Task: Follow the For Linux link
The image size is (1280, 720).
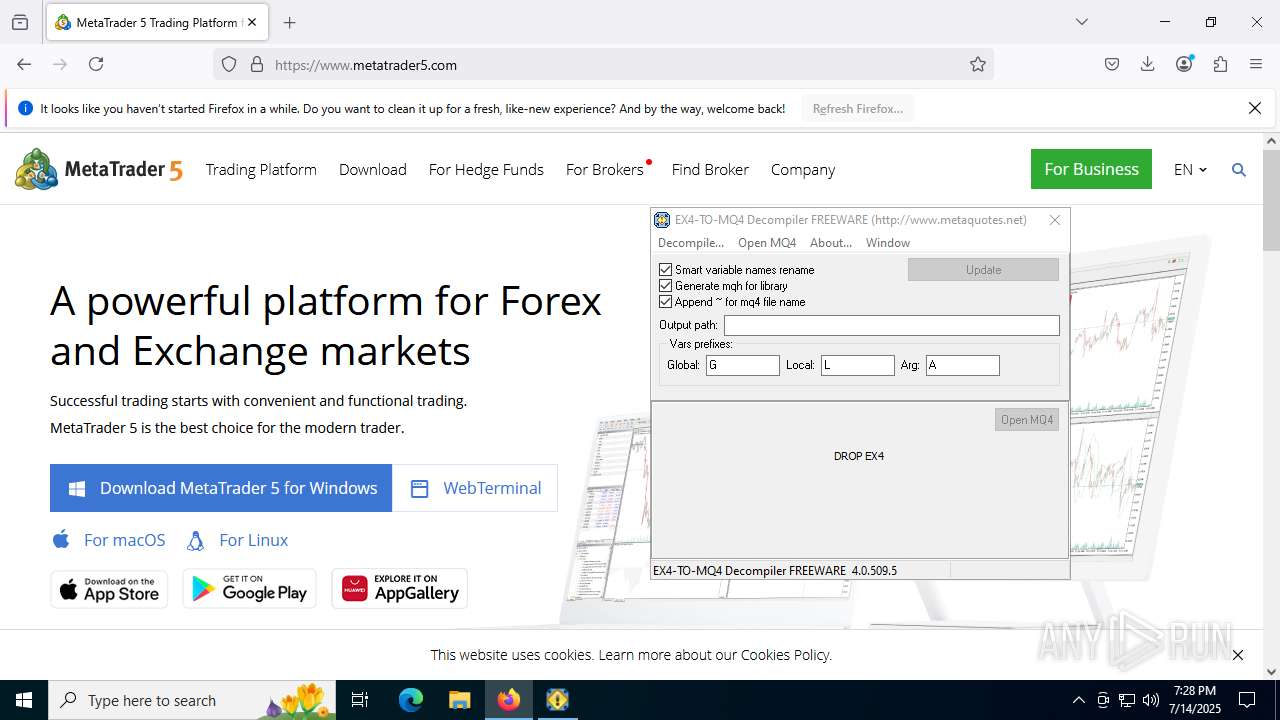Action: (x=237, y=540)
